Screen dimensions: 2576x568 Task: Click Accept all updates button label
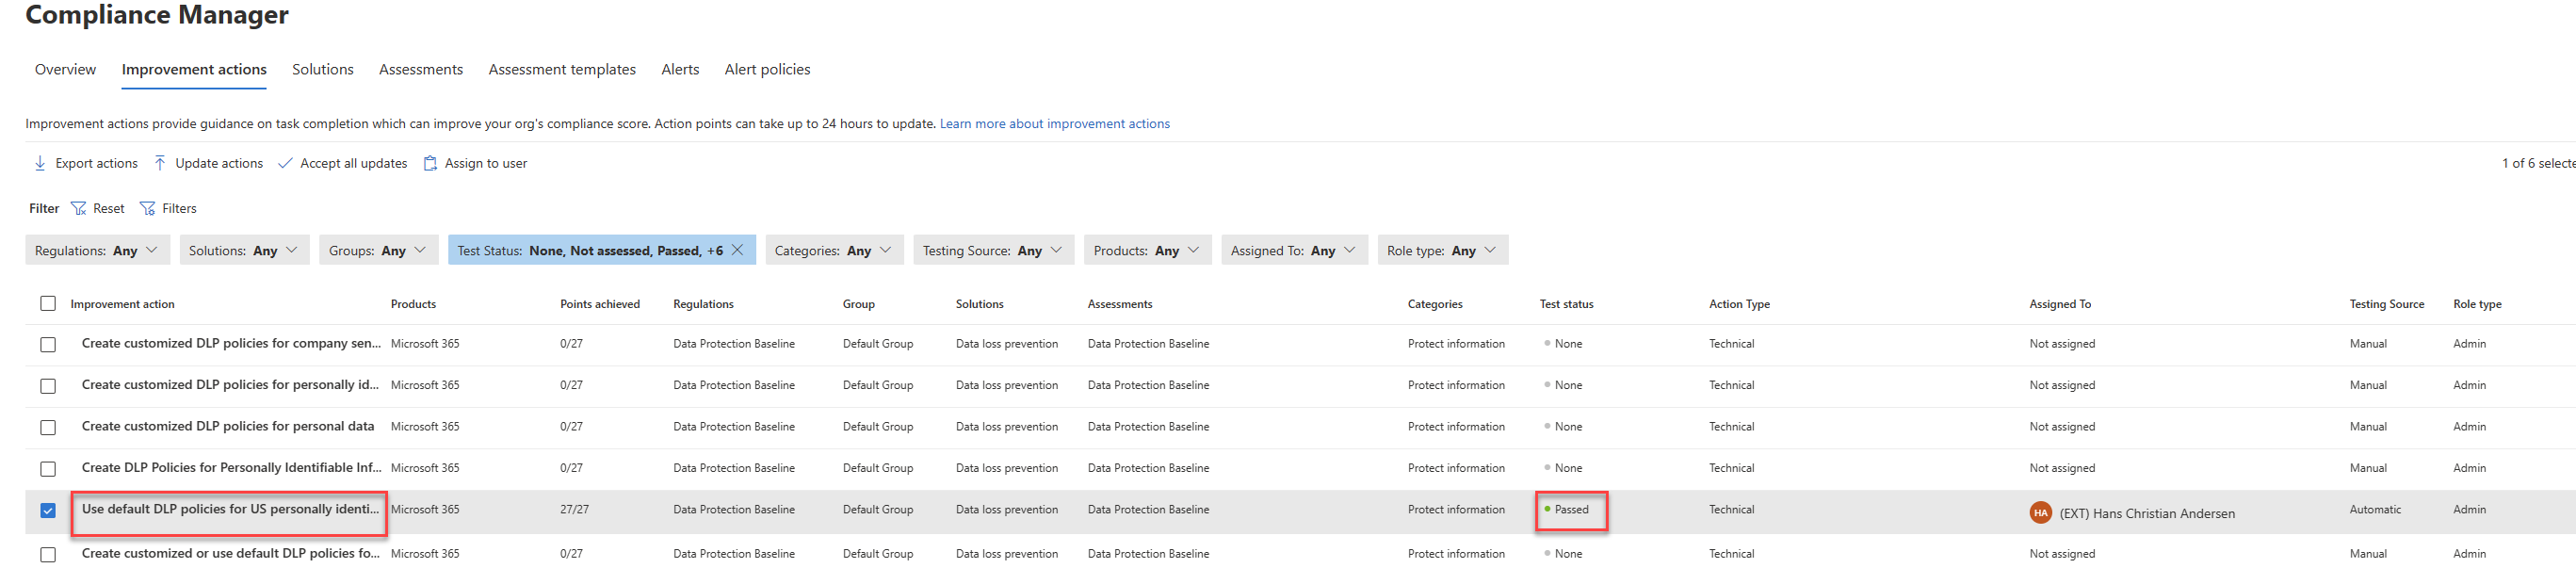(354, 163)
